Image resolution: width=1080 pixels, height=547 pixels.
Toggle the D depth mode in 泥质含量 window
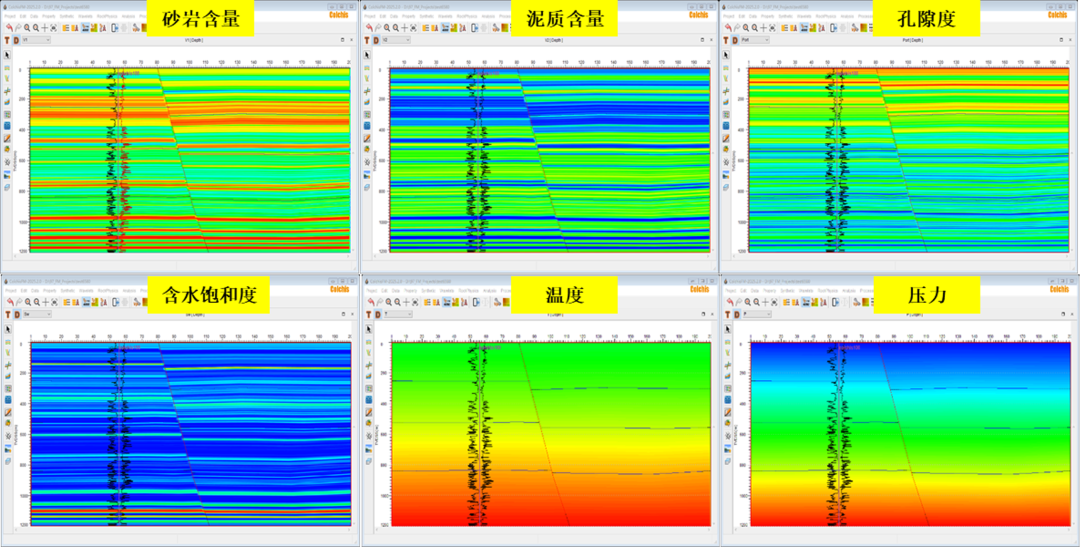pos(375,40)
